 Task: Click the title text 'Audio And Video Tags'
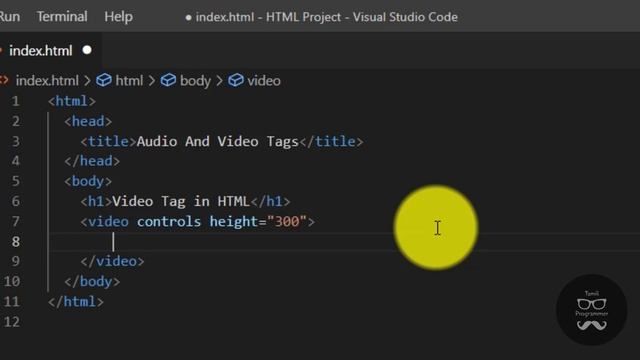[218, 141]
